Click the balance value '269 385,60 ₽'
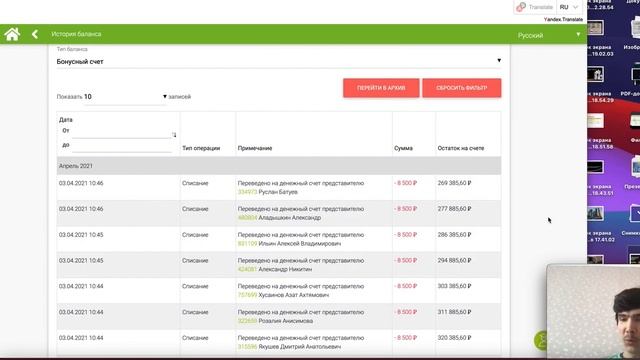The width and height of the screenshot is (640, 360). 454,183
